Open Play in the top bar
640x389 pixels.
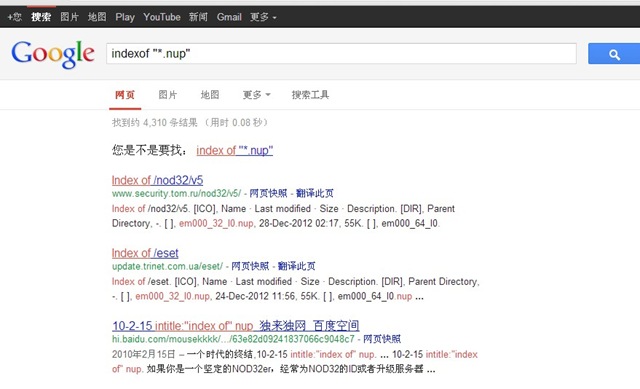[125, 17]
